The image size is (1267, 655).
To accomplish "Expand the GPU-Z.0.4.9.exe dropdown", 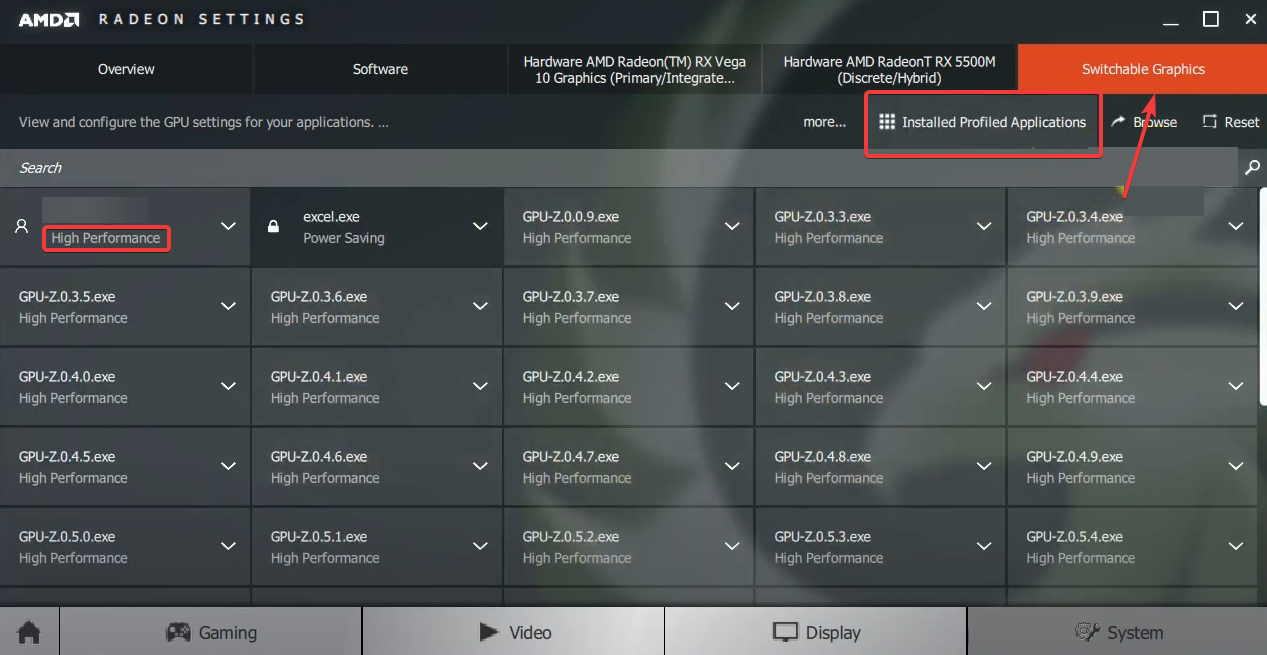I will 1236,466.
